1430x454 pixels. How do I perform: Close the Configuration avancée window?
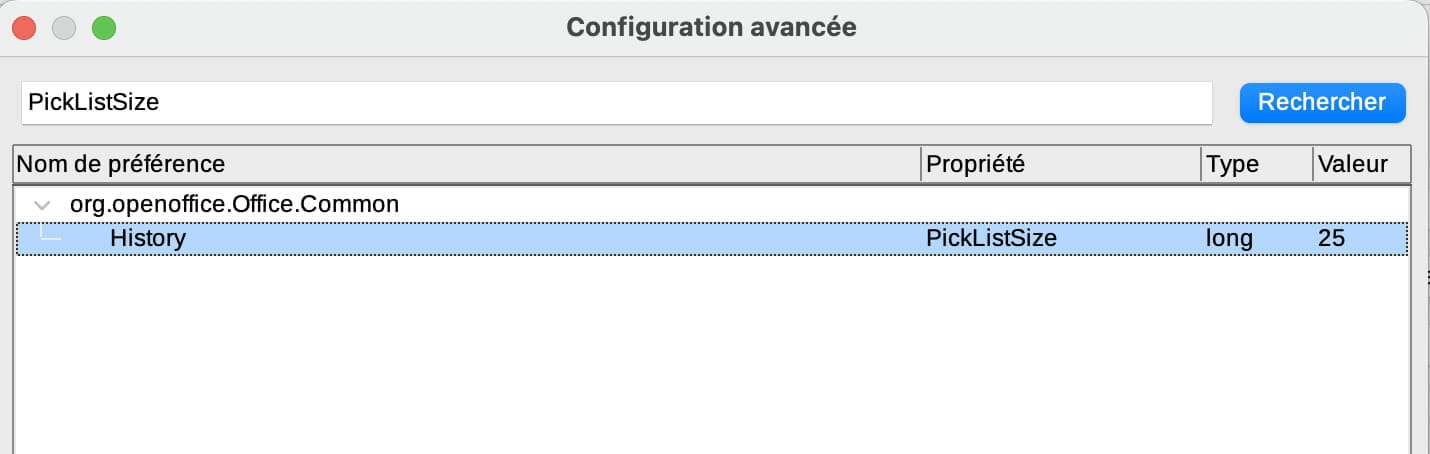point(25,28)
